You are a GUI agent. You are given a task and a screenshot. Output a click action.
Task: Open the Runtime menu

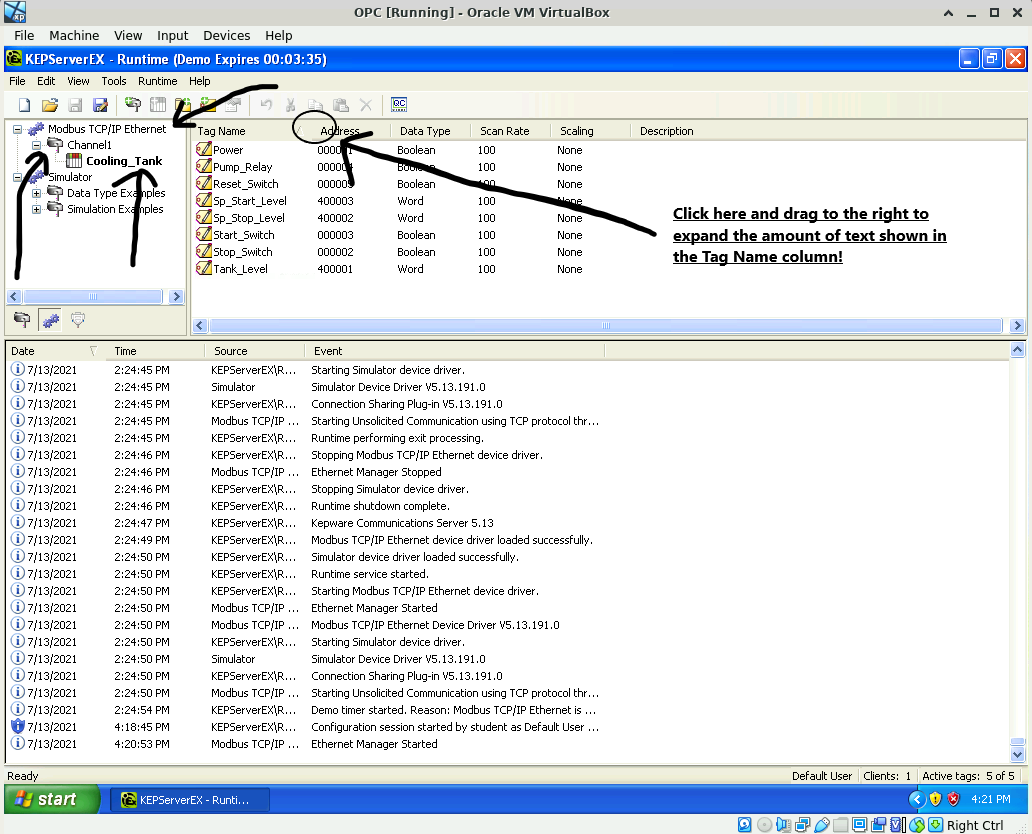157,81
